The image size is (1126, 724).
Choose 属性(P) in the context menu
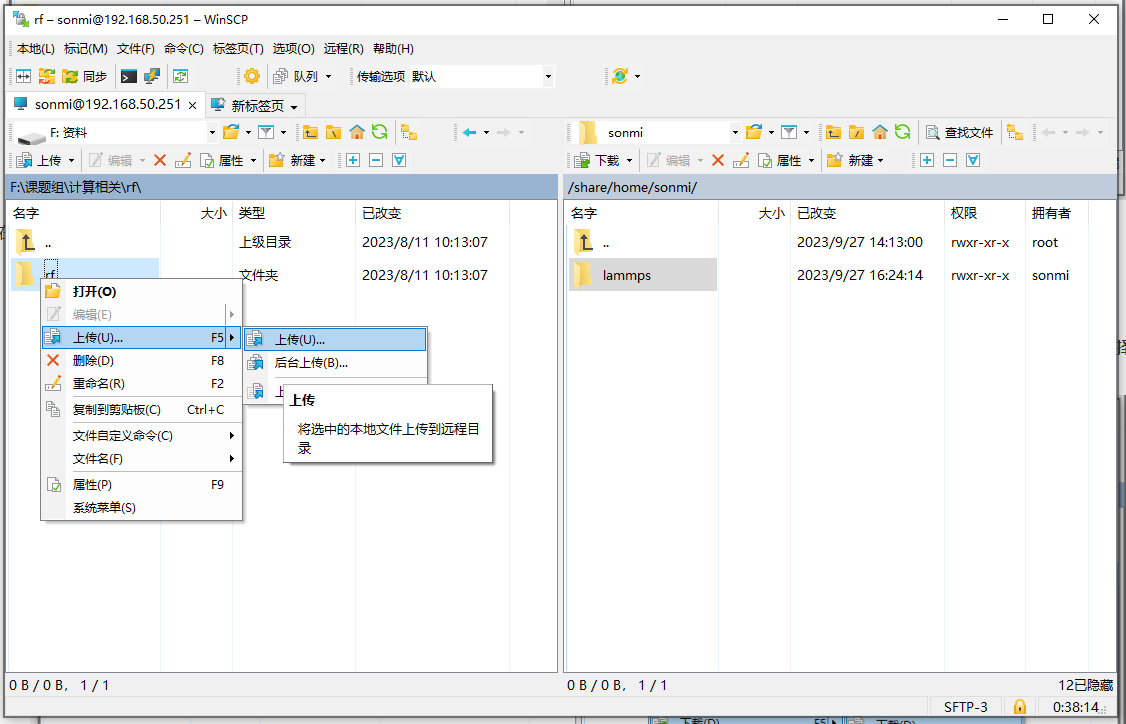pyautogui.click(x=141, y=485)
